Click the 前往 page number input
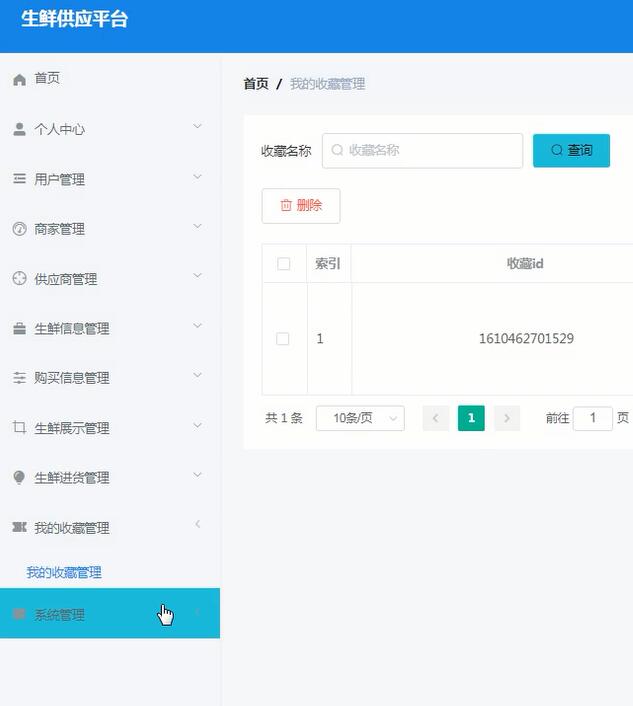Viewport: 633px width, 706px height. click(x=592, y=418)
